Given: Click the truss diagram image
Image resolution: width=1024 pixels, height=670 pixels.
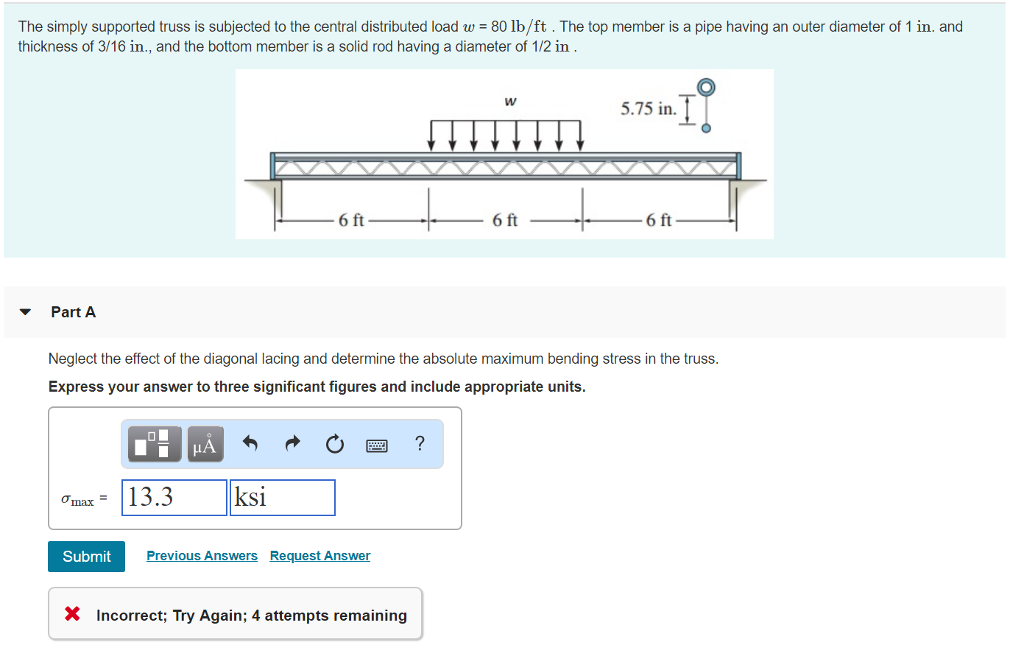Looking at the screenshot, I should (x=504, y=153).
